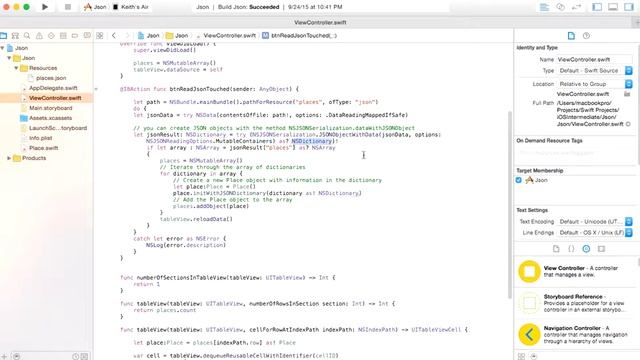Open the Symbol navigator
640x360 pixels.
[x=16, y=36]
